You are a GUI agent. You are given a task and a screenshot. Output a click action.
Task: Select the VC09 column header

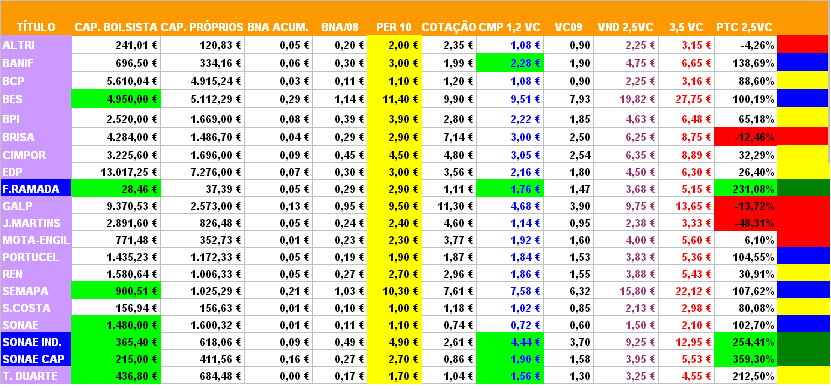[x=568, y=27]
